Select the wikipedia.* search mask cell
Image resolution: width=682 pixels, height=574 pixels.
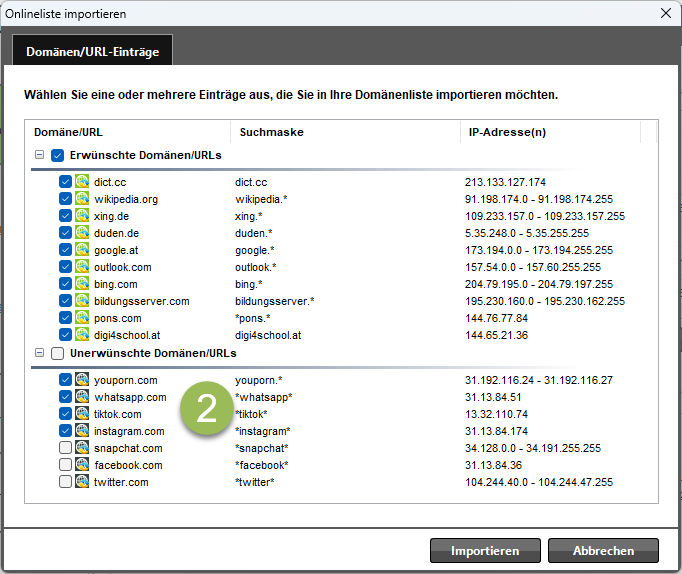pyautogui.click(x=261, y=199)
